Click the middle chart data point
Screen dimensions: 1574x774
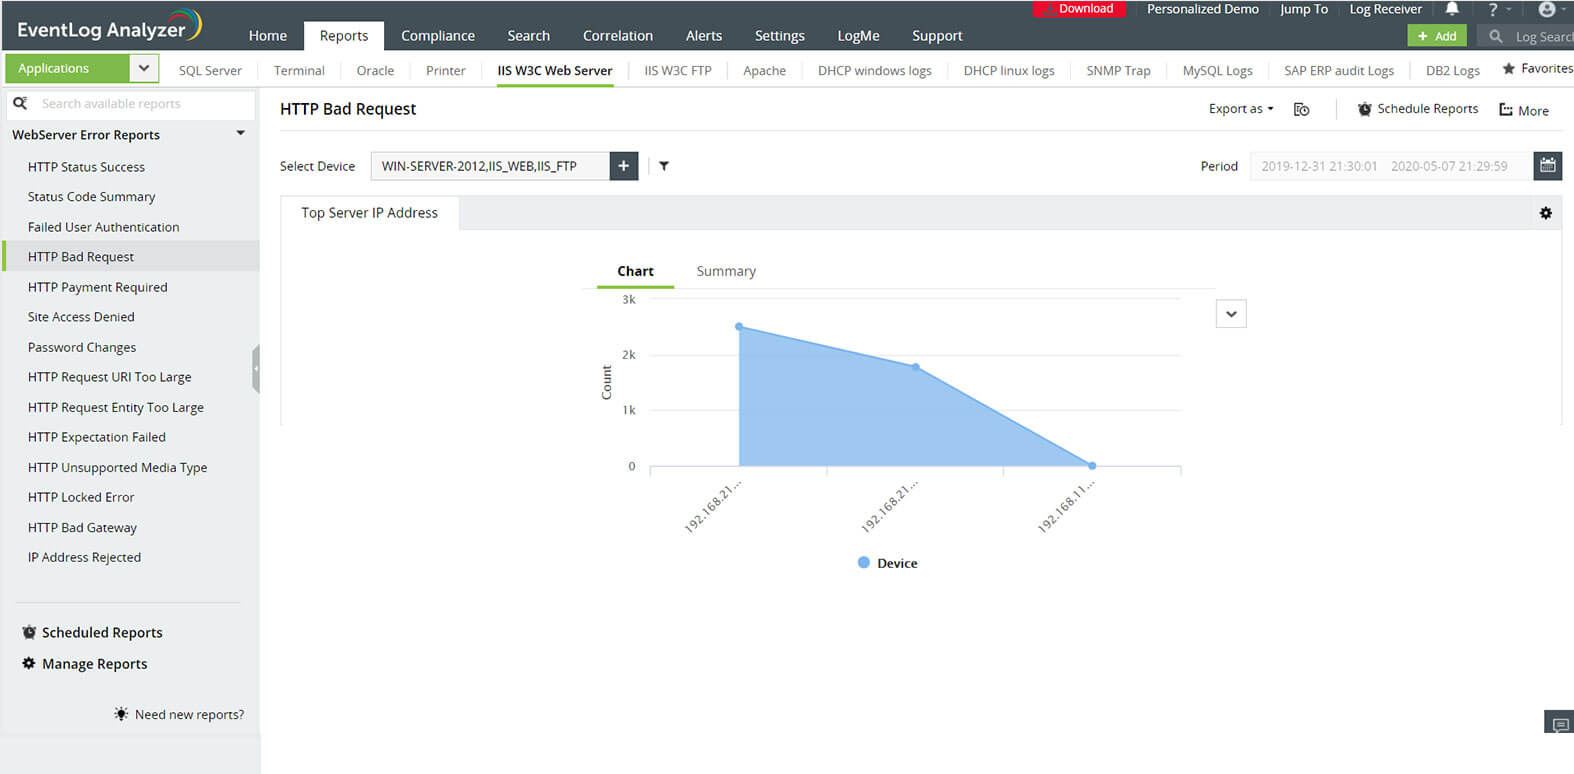pyautogui.click(x=916, y=367)
